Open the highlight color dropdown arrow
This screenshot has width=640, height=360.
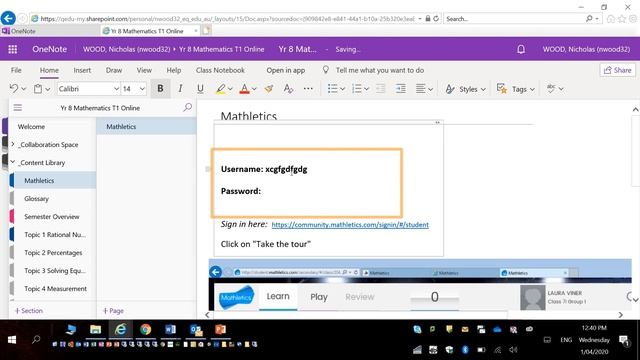point(230,89)
